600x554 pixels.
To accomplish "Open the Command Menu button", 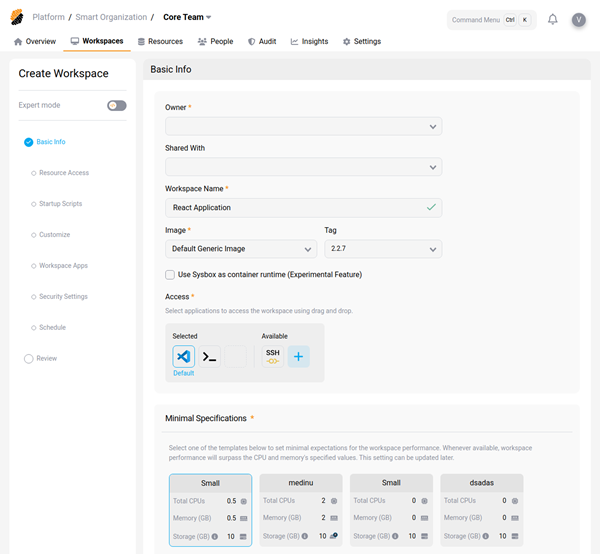I will 491,19.
